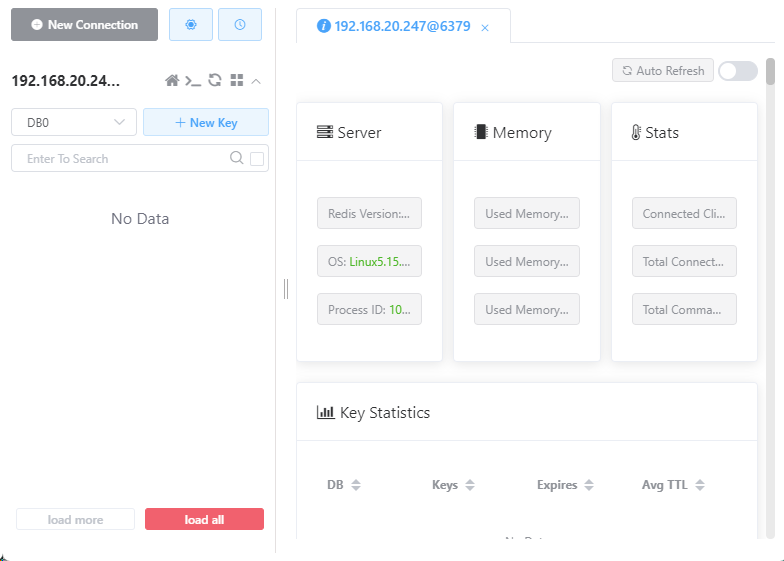Open command log with clock icon
The width and height of the screenshot is (784, 561).
240,24
